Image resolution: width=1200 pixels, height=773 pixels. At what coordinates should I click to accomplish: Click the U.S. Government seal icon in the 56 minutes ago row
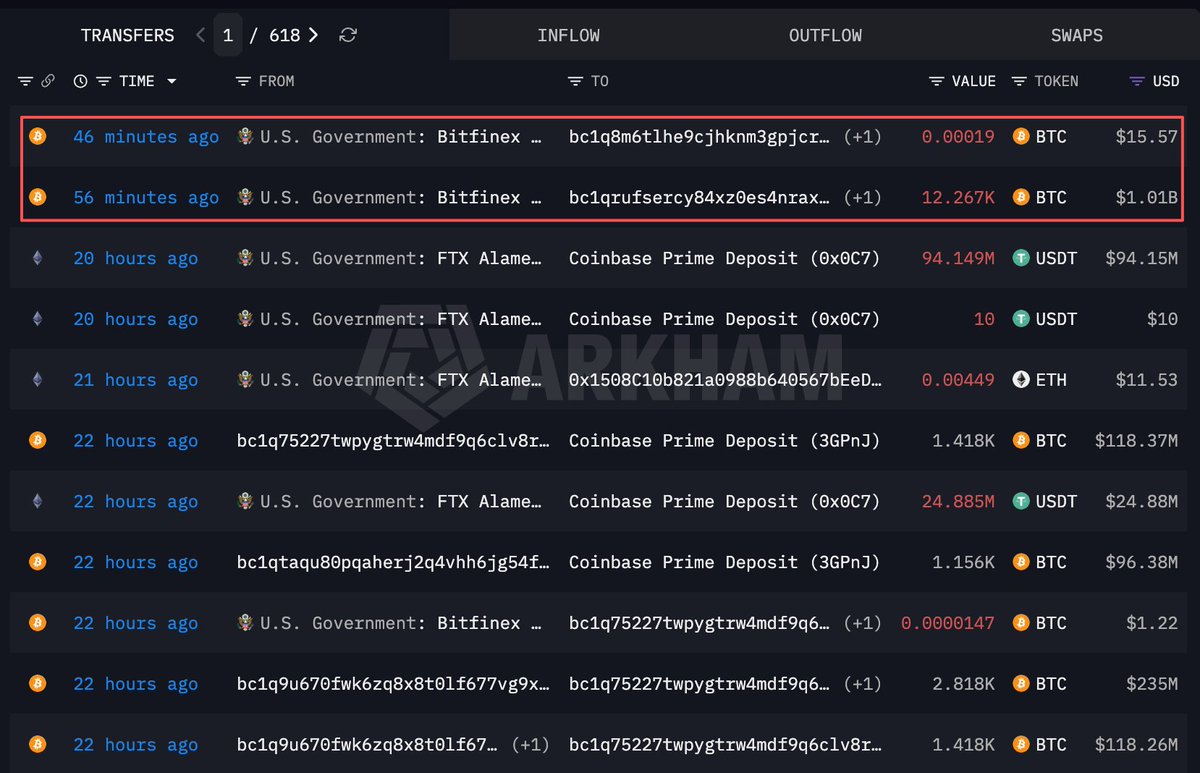245,197
